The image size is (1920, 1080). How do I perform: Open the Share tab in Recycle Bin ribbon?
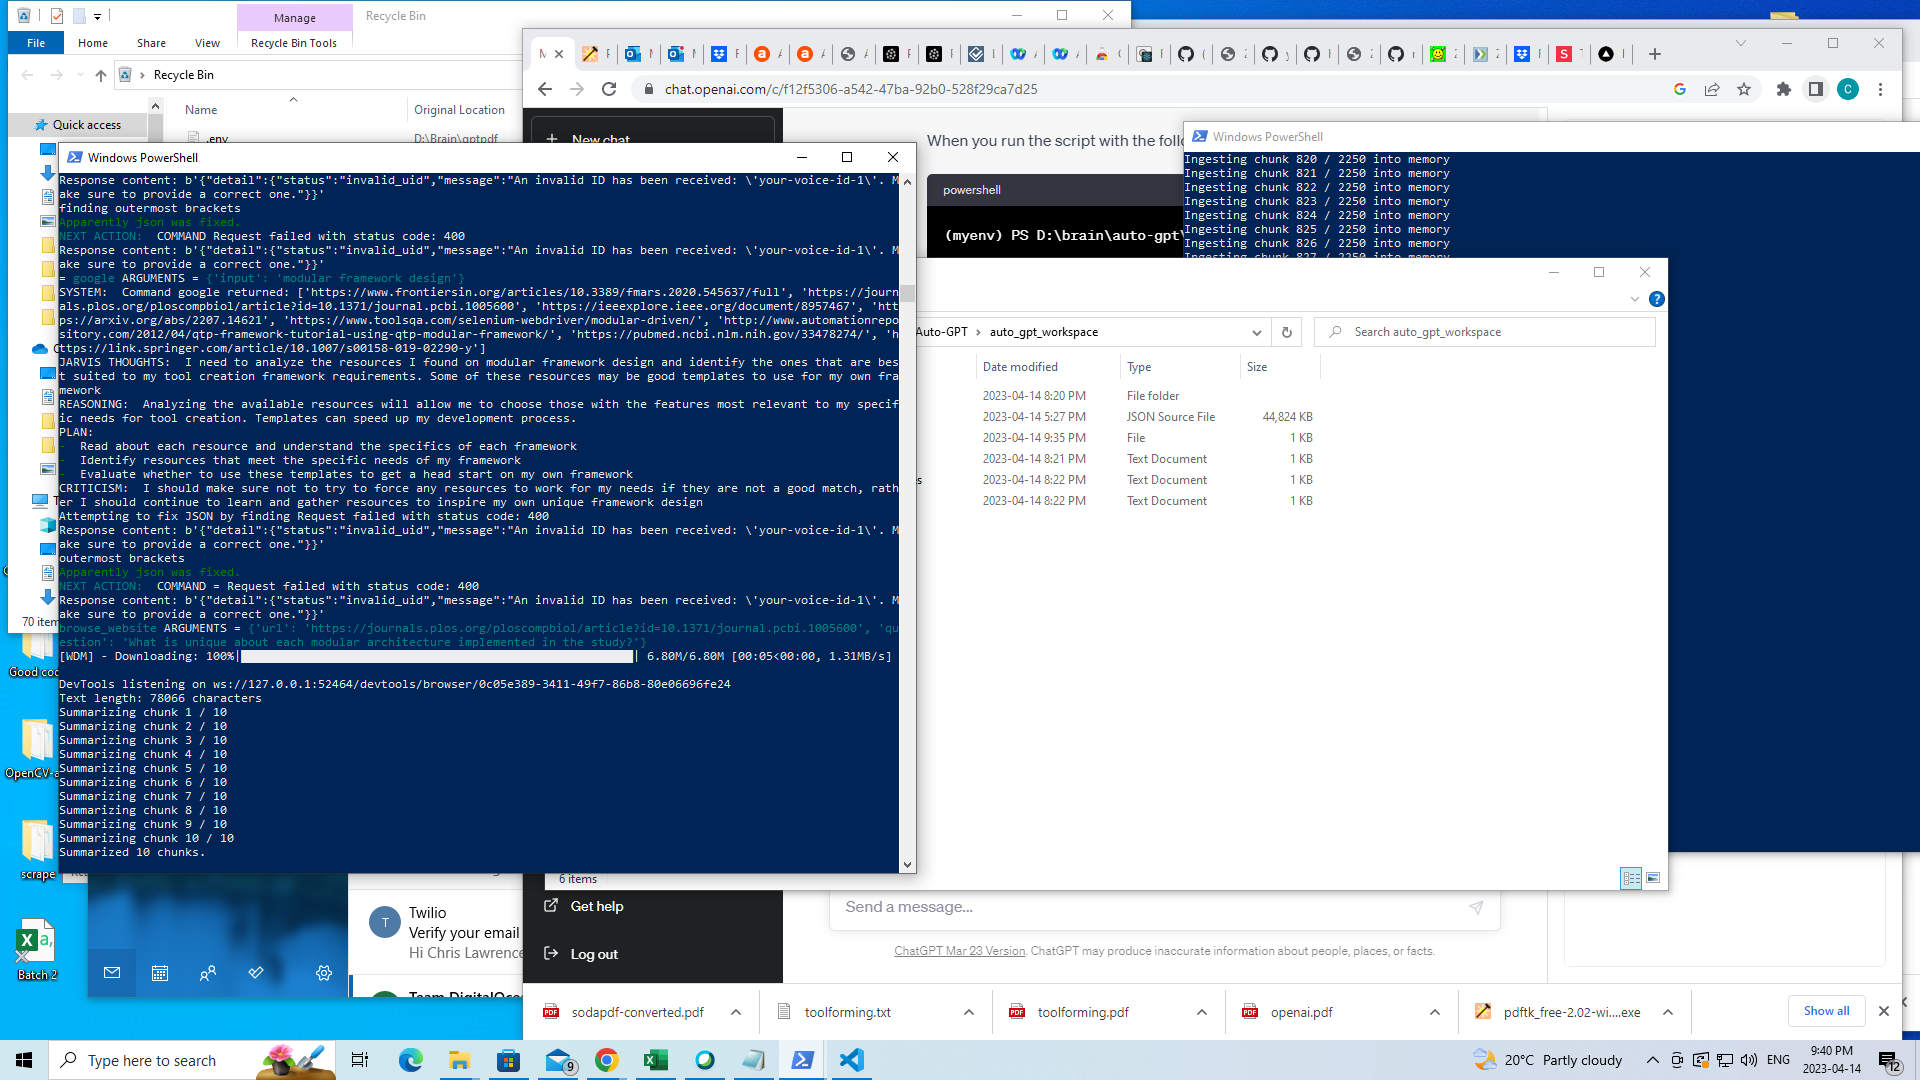pos(151,43)
